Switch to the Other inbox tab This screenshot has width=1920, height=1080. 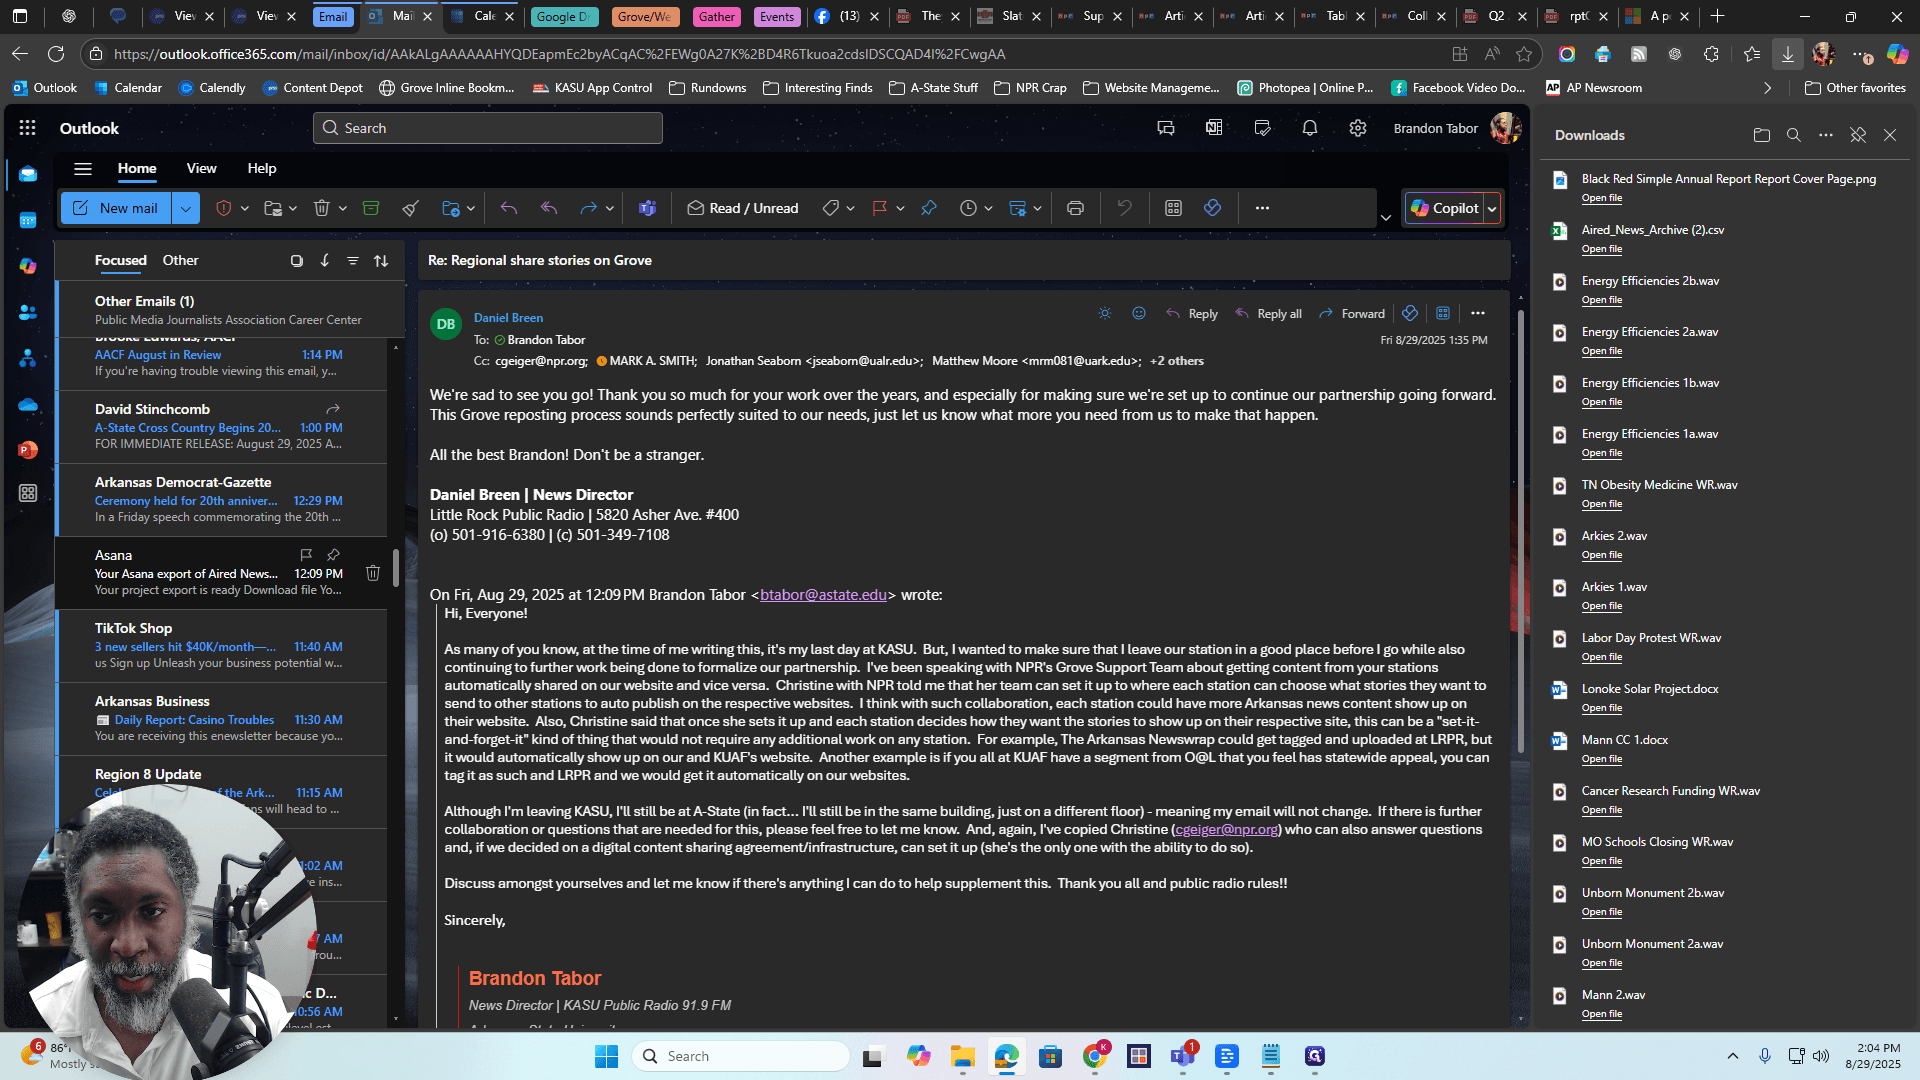point(180,260)
